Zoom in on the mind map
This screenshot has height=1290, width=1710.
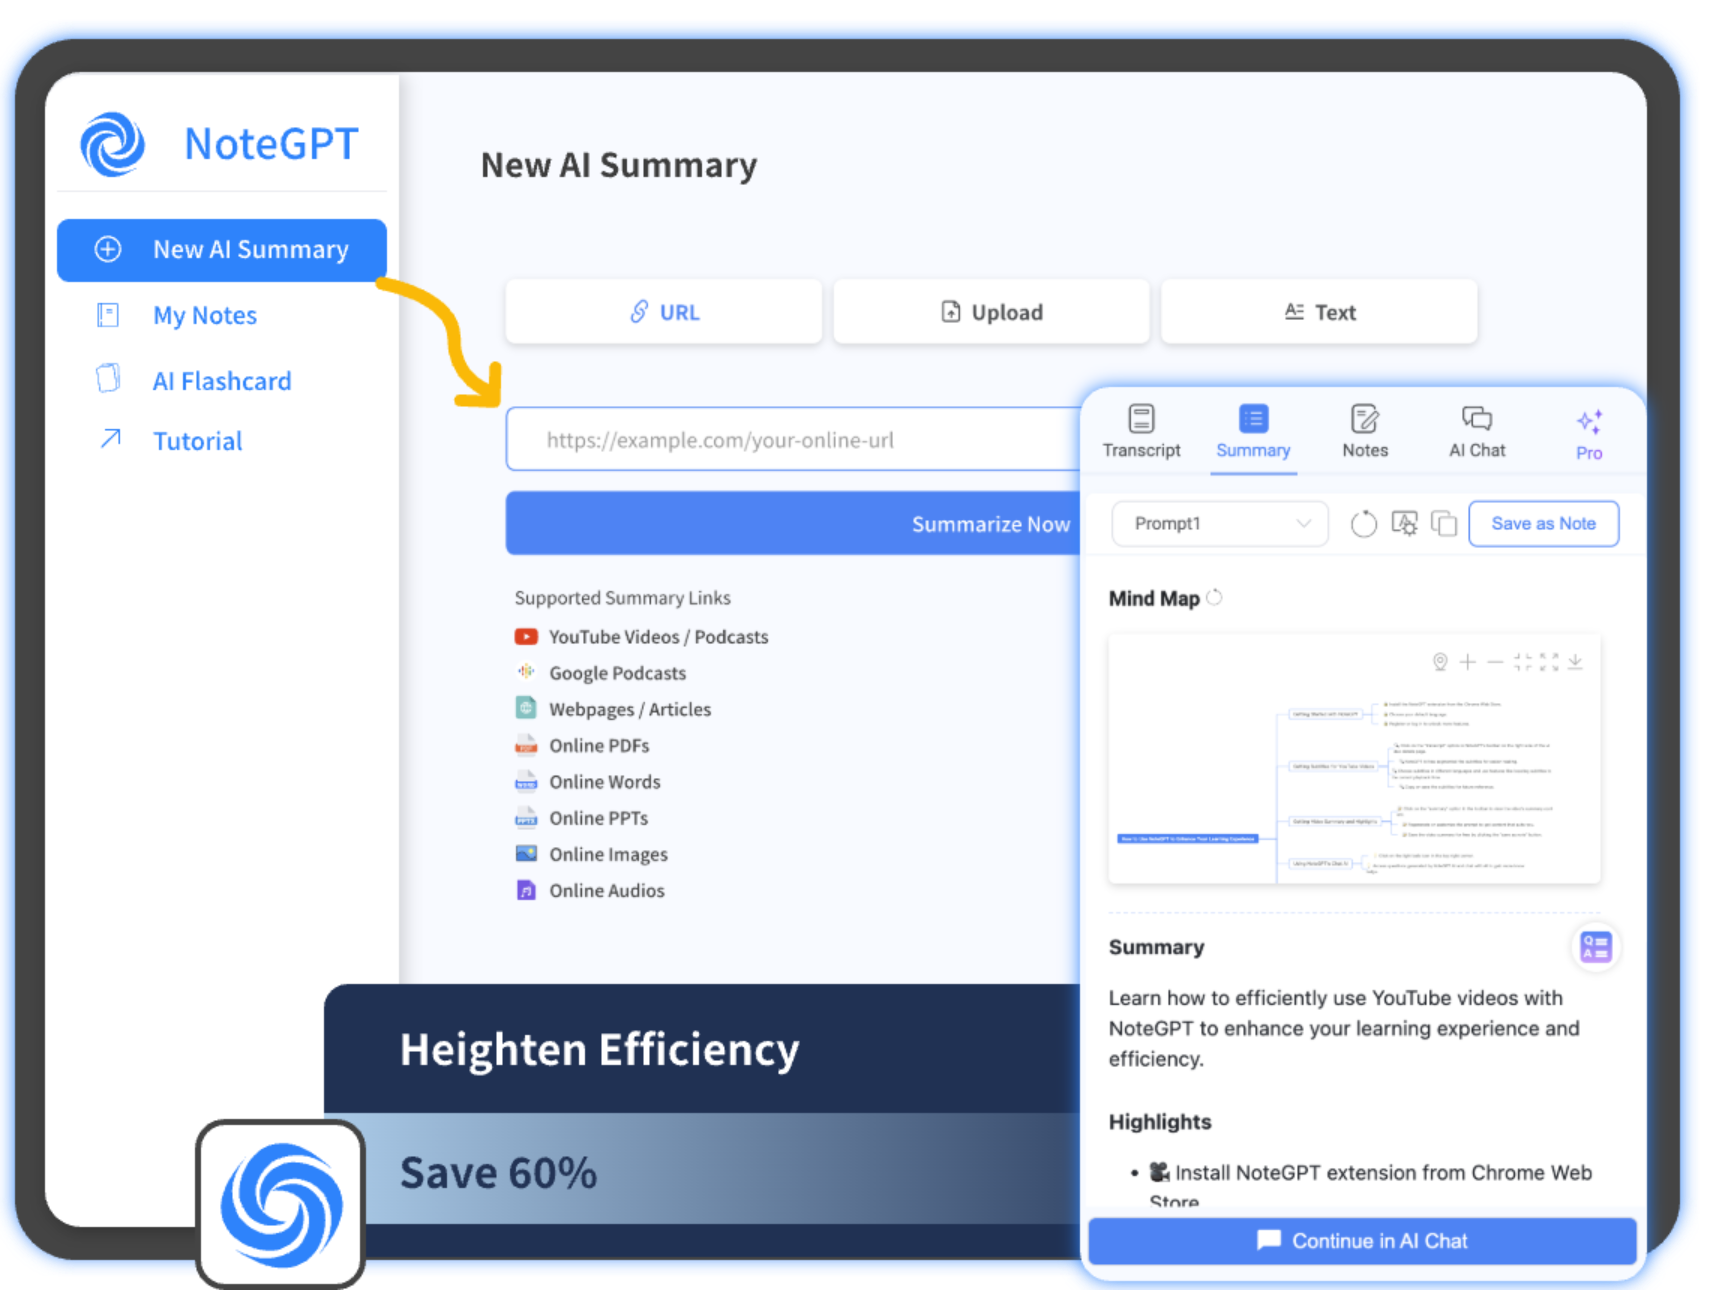point(1467,662)
